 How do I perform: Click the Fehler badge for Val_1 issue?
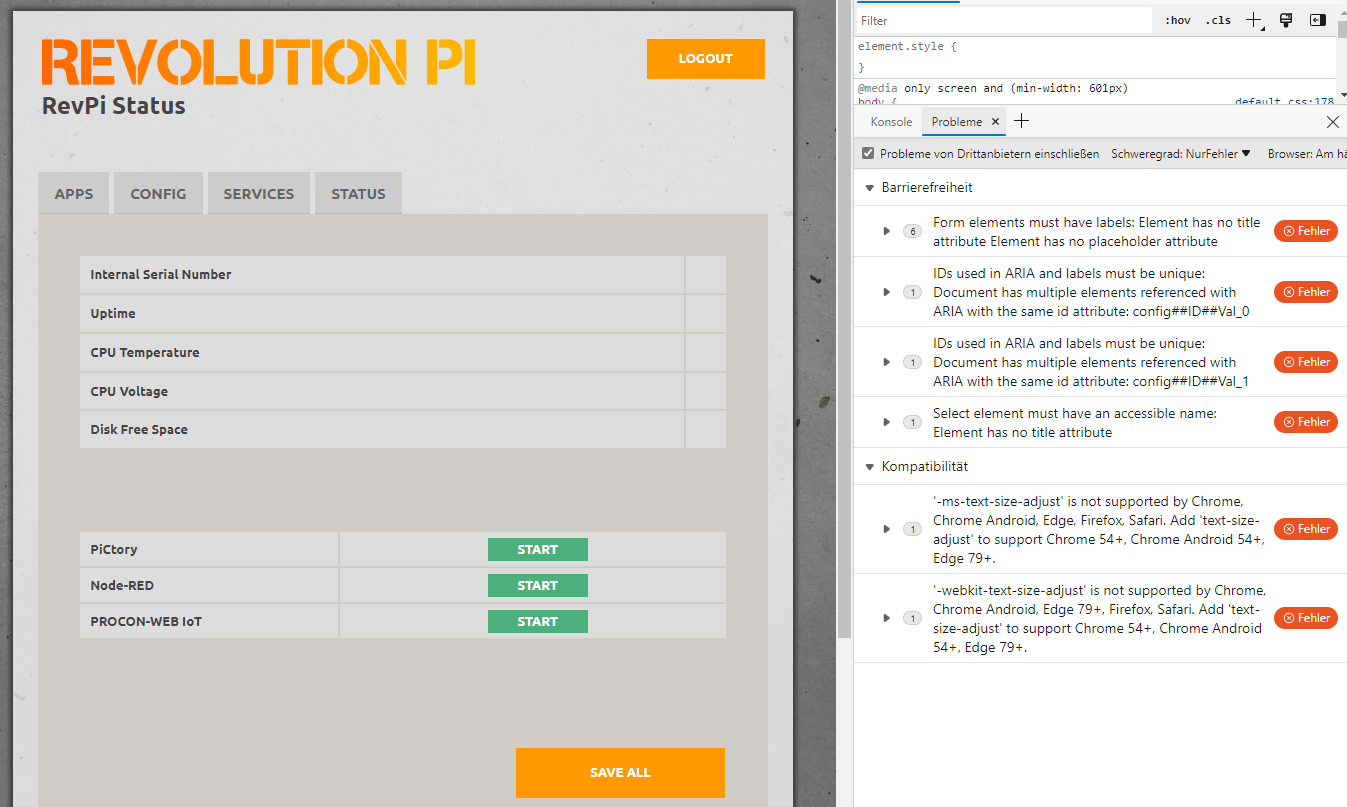(1306, 362)
